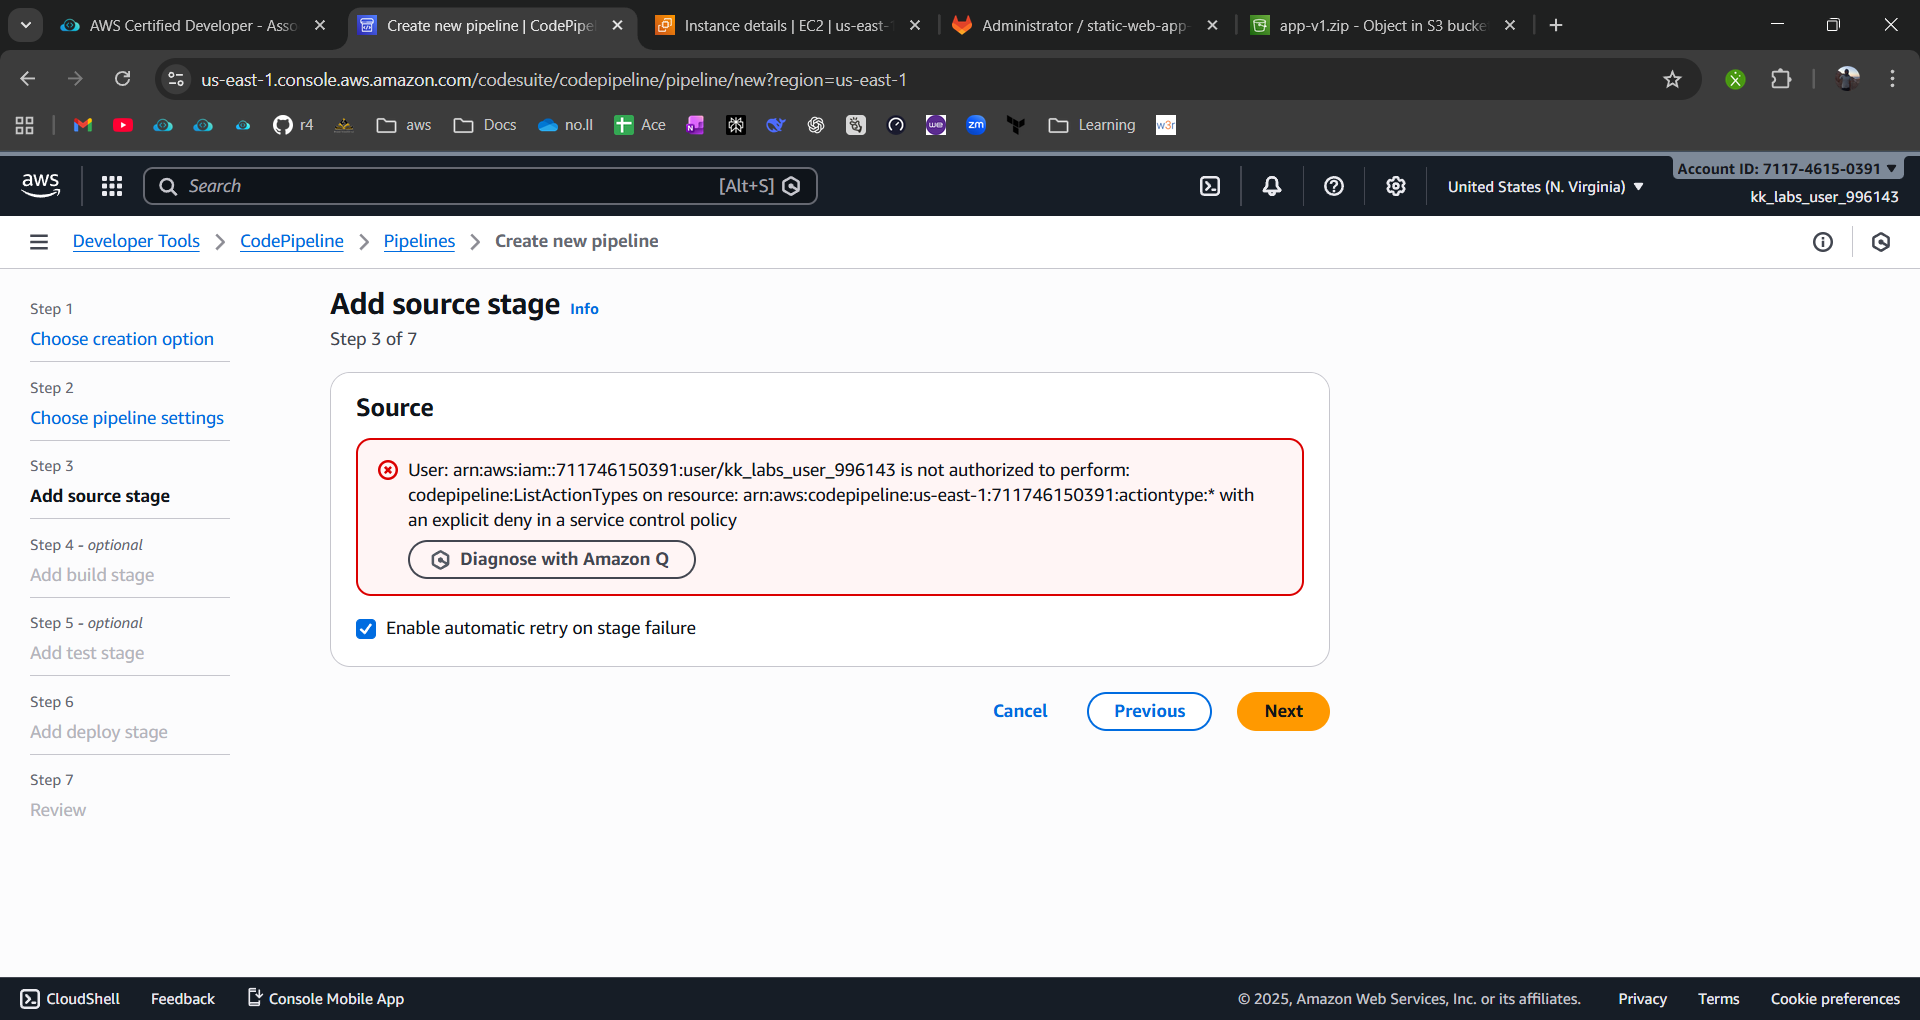Go to the Developer Tools breadcrumb

click(136, 241)
